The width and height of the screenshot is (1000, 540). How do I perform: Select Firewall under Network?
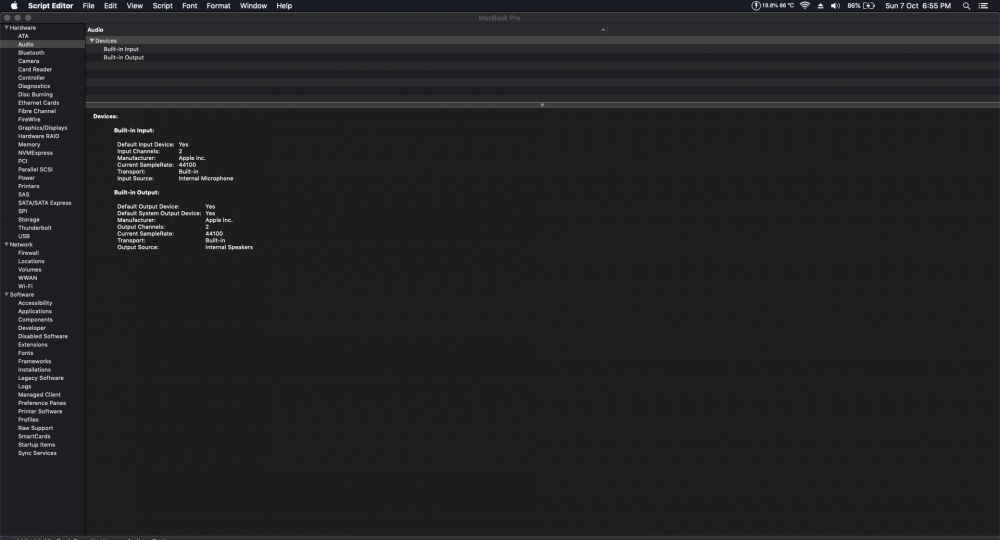point(28,253)
